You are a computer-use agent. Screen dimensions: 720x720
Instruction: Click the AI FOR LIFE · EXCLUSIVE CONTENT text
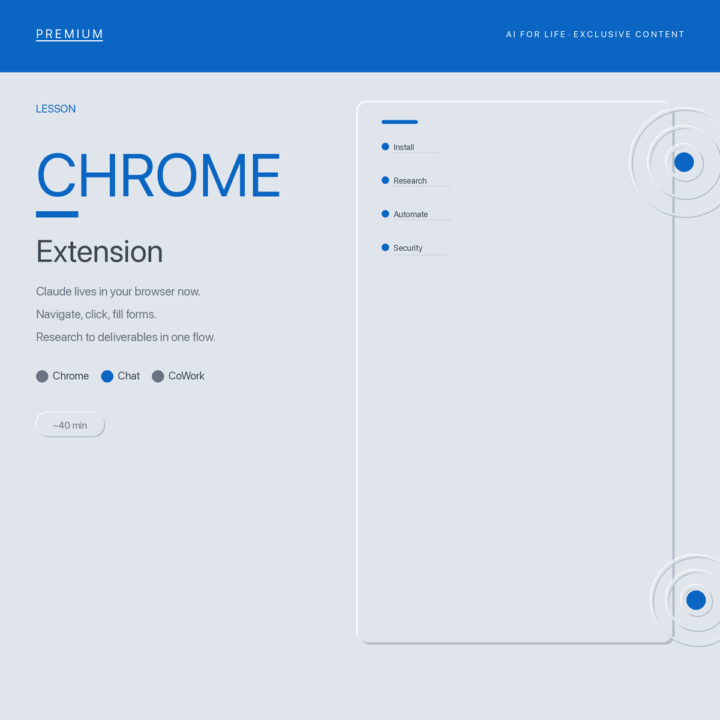(x=595, y=34)
